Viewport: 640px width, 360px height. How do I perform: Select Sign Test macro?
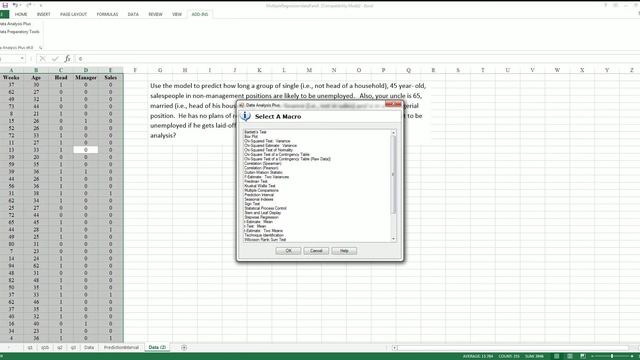tap(252, 204)
